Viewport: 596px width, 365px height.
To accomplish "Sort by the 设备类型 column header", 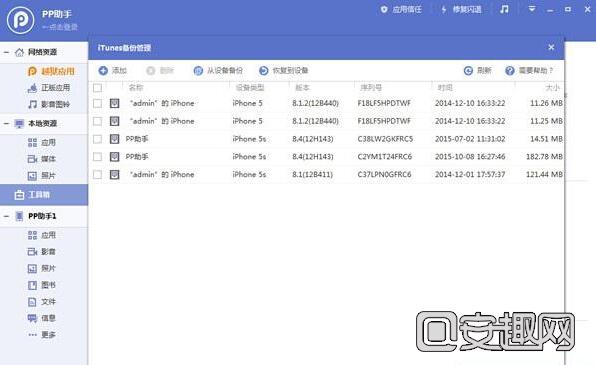I will 250,88.
